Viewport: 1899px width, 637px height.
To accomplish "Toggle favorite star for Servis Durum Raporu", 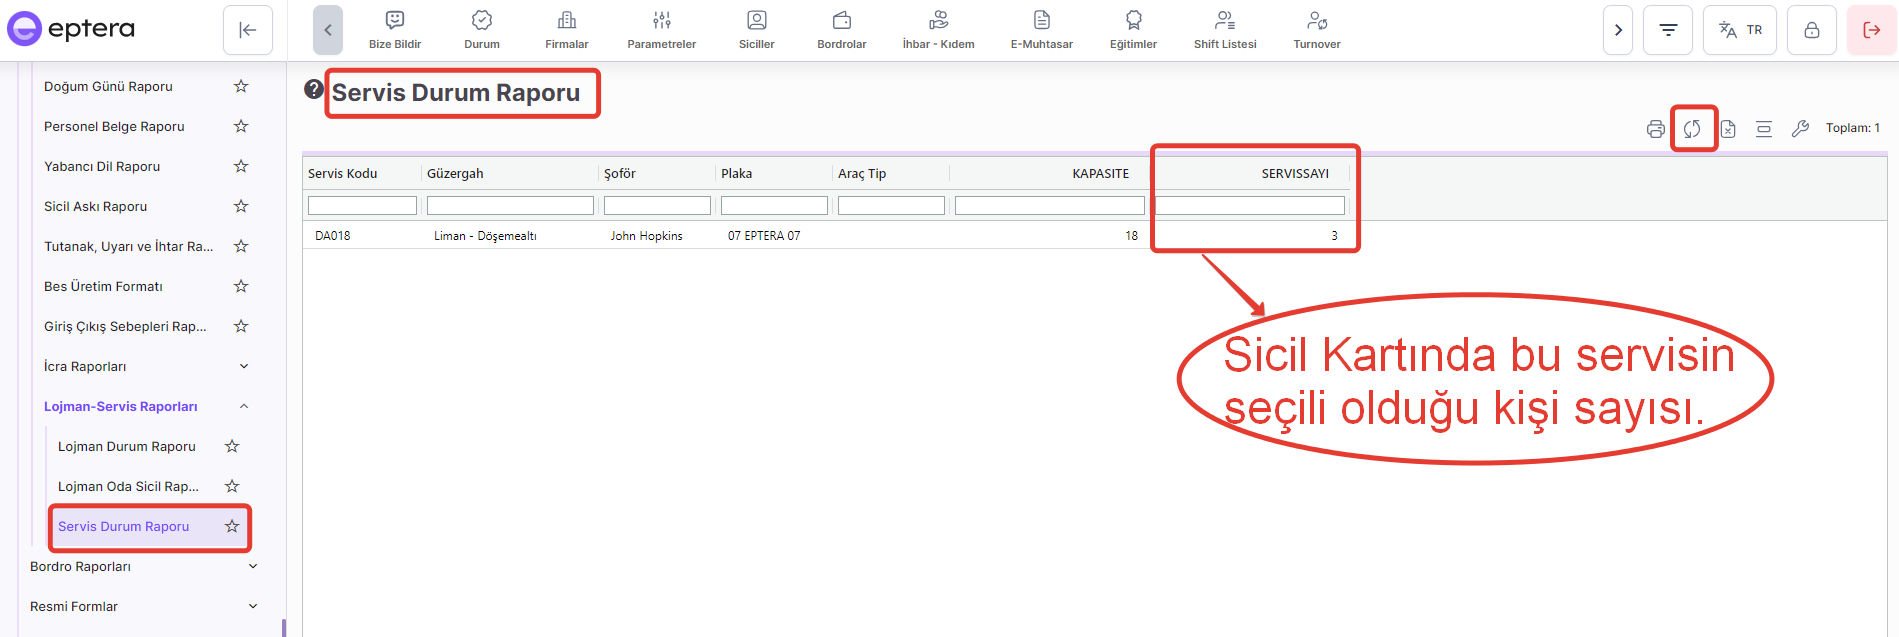I will click(x=232, y=527).
